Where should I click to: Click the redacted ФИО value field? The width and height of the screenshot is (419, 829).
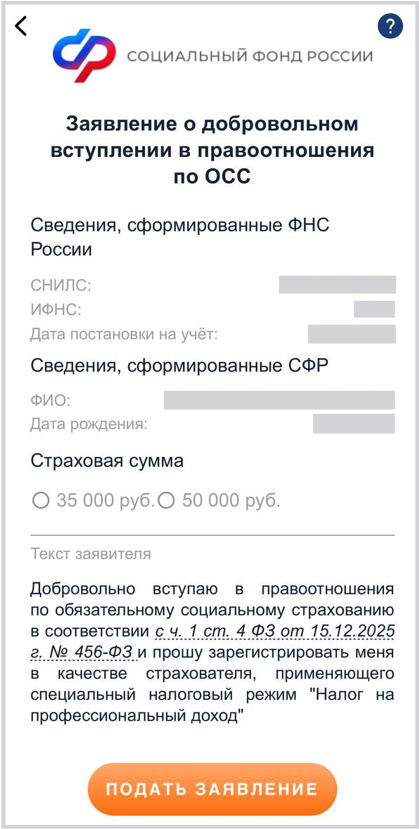coord(279,400)
